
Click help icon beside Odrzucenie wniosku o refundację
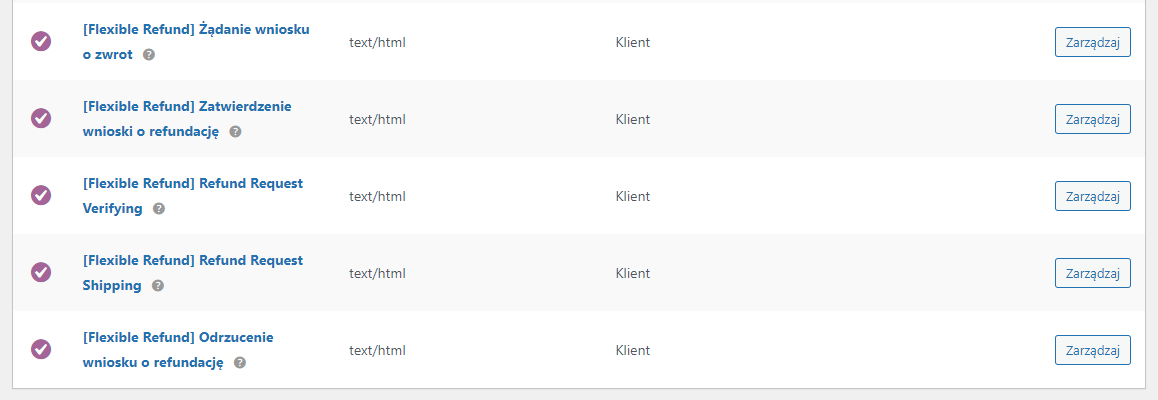[x=239, y=363]
